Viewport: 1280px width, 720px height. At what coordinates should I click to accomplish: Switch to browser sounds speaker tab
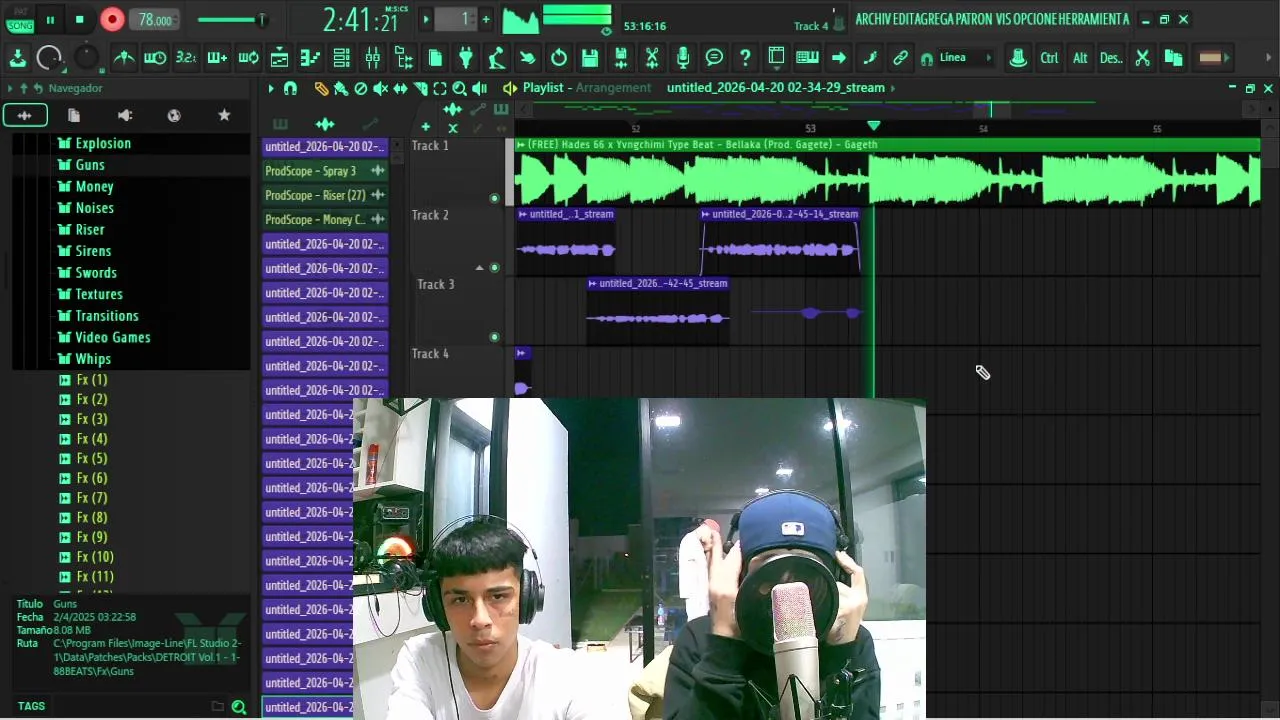coord(124,116)
